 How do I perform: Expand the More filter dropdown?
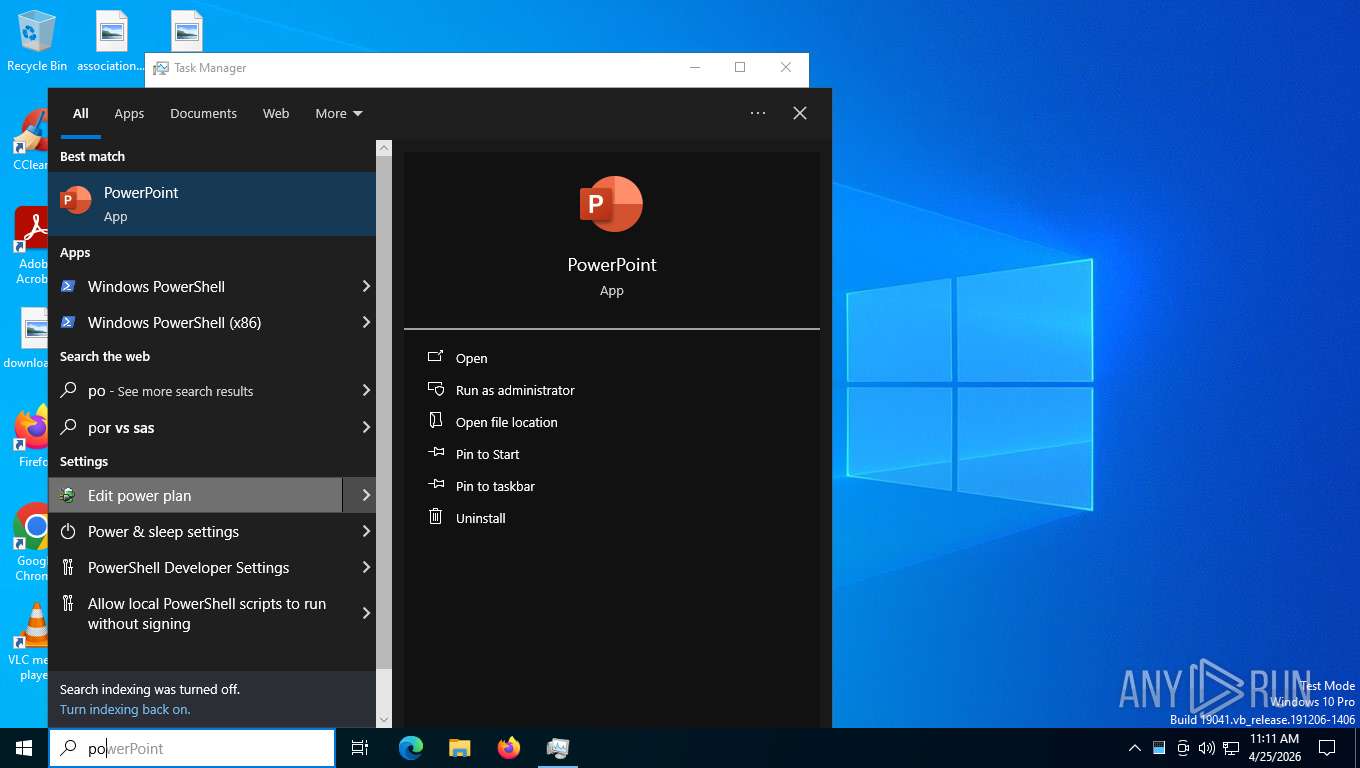[x=338, y=113]
